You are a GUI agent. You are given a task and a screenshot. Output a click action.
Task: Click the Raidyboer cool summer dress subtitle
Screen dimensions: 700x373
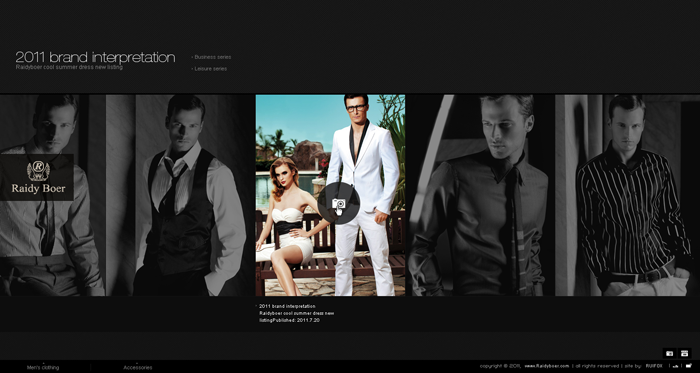69,67
